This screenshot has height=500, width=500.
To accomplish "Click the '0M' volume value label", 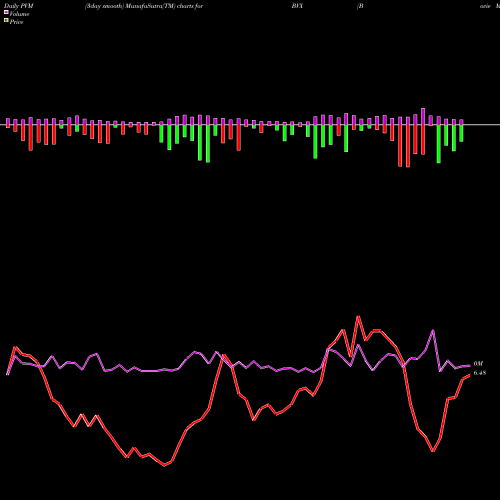I will click(478, 364).
